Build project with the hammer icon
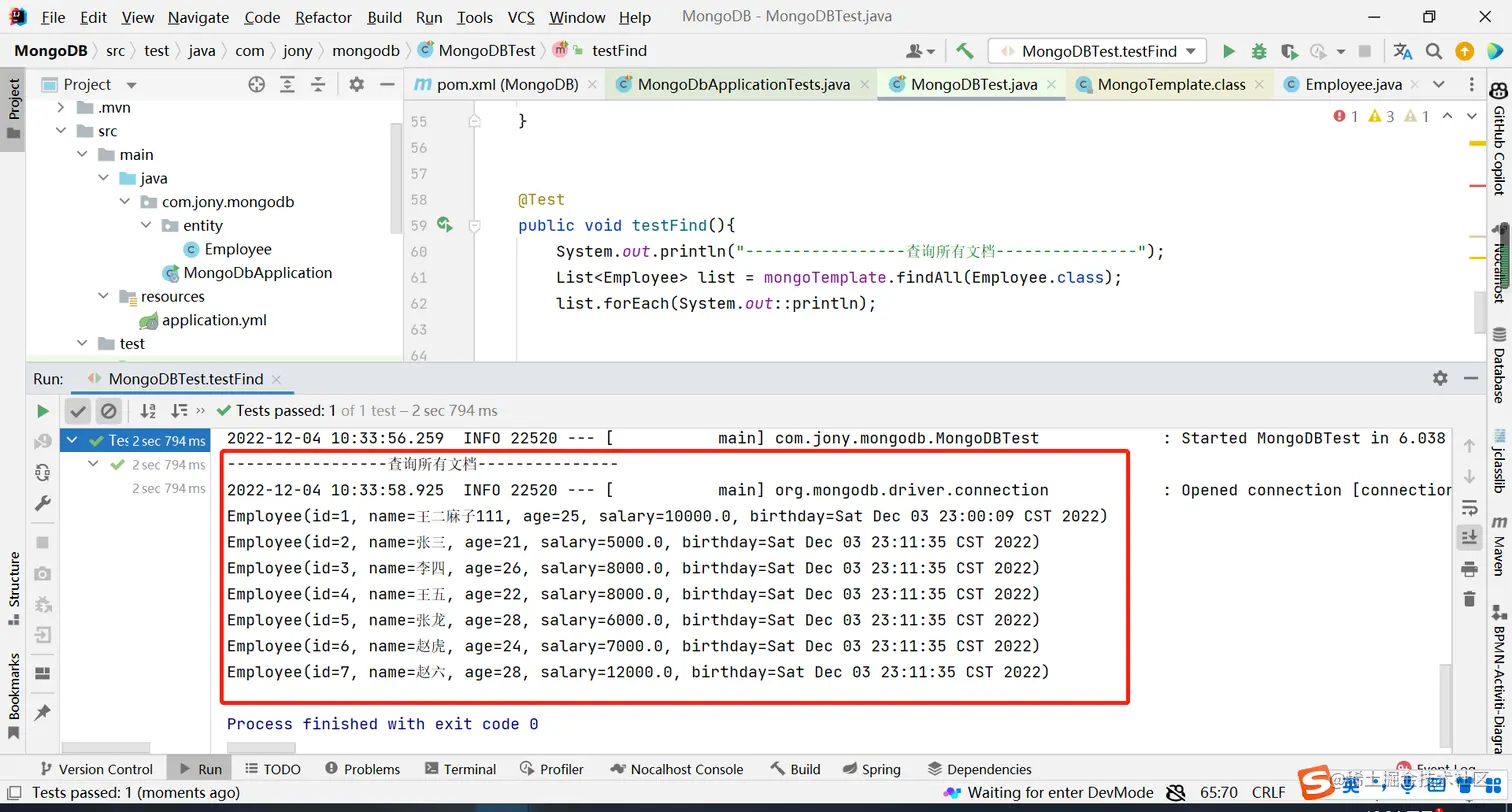 coord(965,51)
